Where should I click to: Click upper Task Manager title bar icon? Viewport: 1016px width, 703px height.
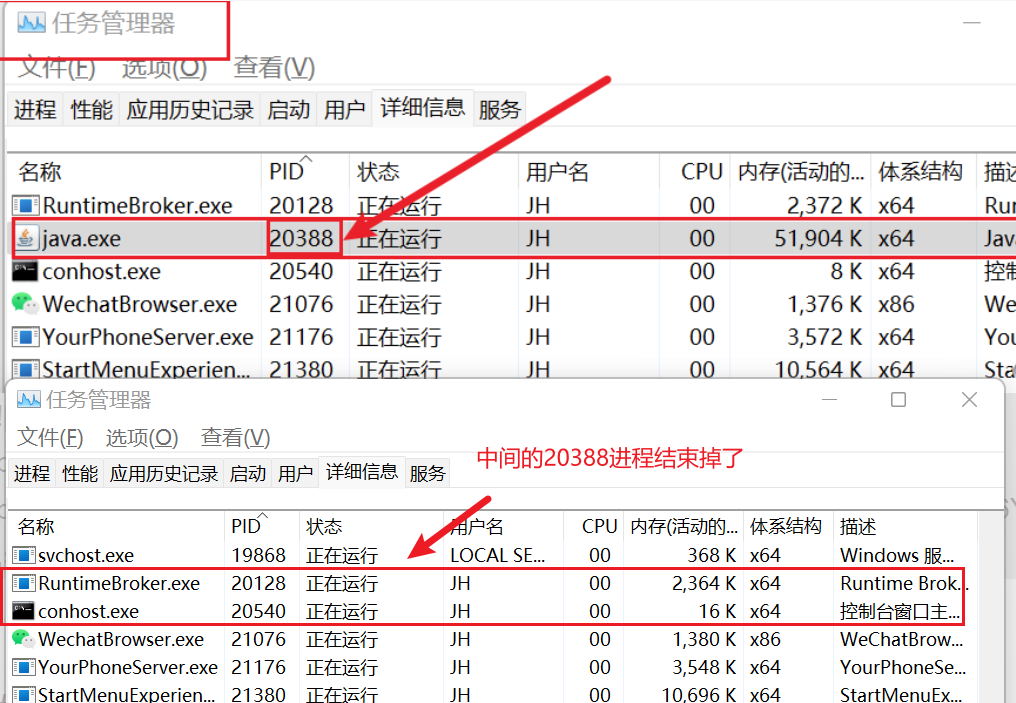[31, 24]
